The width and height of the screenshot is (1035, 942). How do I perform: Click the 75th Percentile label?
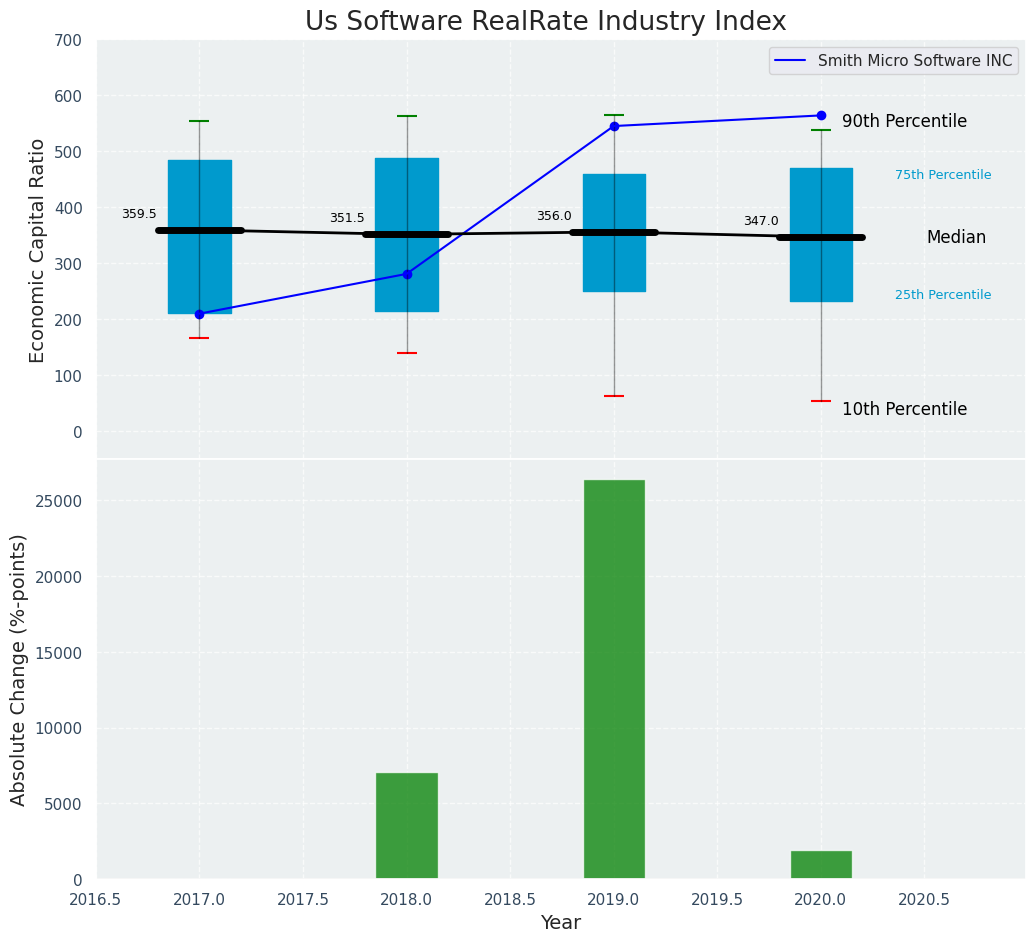[943, 175]
